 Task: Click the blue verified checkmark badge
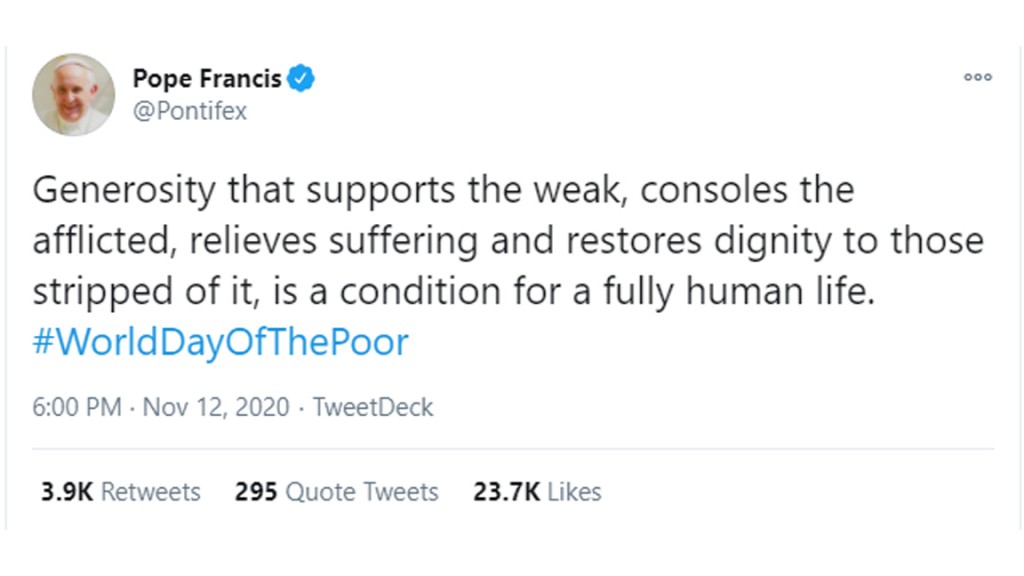point(300,78)
